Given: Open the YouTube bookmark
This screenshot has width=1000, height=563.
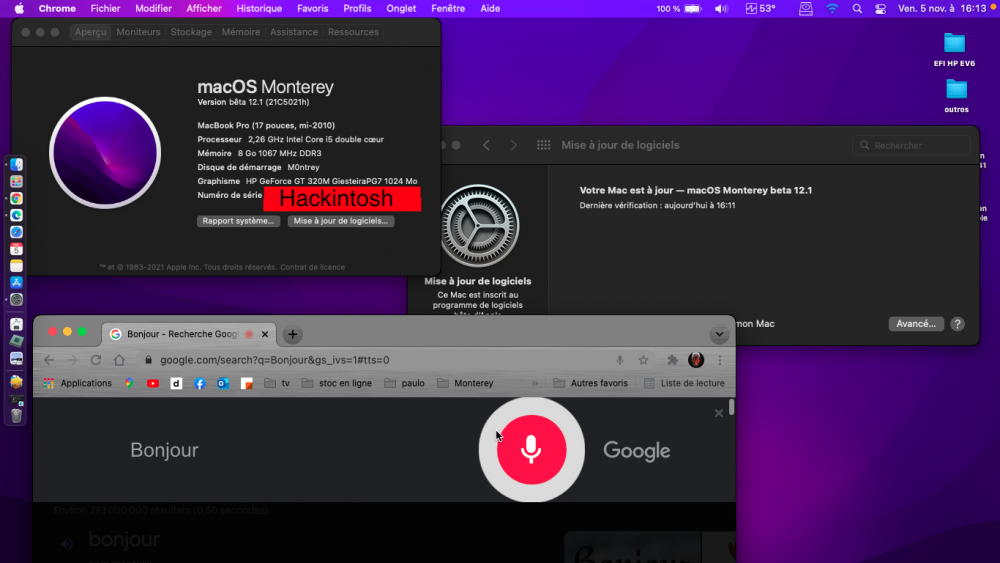Looking at the screenshot, I should [153, 383].
